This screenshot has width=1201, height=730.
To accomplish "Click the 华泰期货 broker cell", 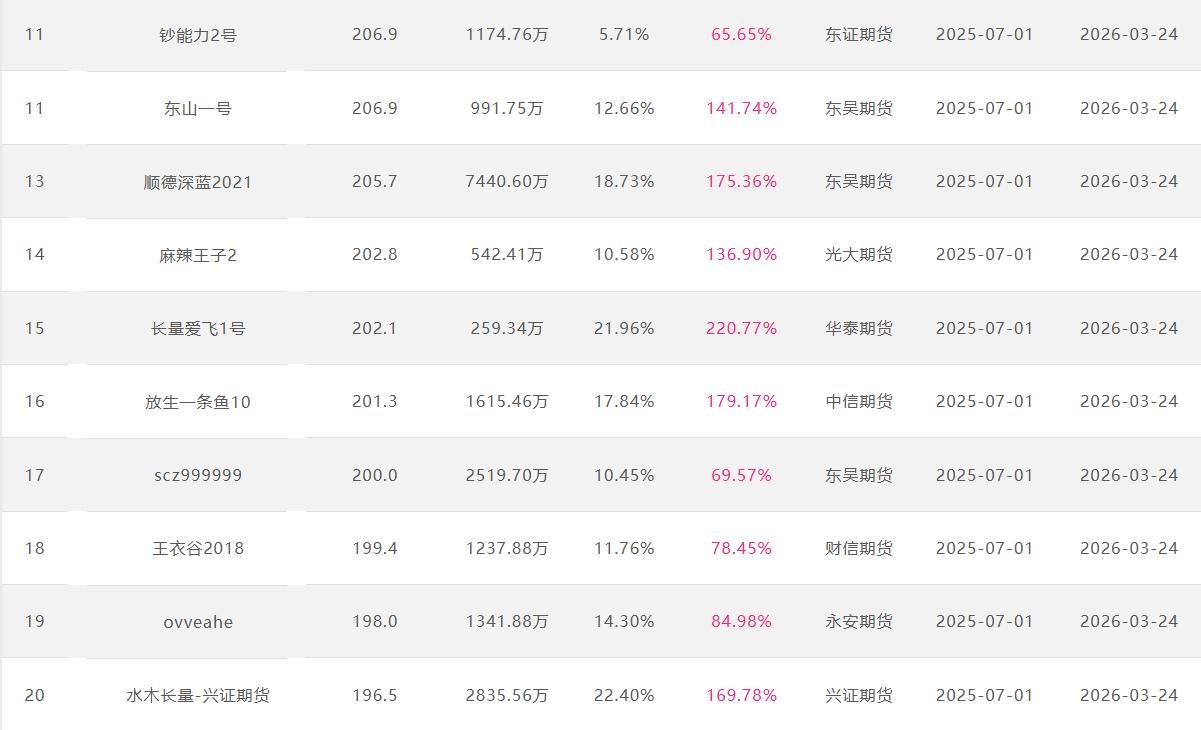I will tap(858, 328).
